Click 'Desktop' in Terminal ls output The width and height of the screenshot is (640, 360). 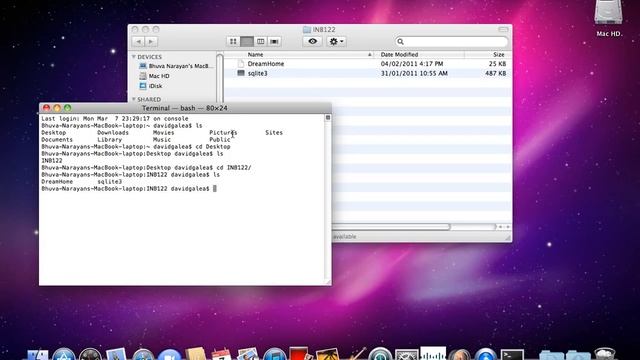click(53, 133)
